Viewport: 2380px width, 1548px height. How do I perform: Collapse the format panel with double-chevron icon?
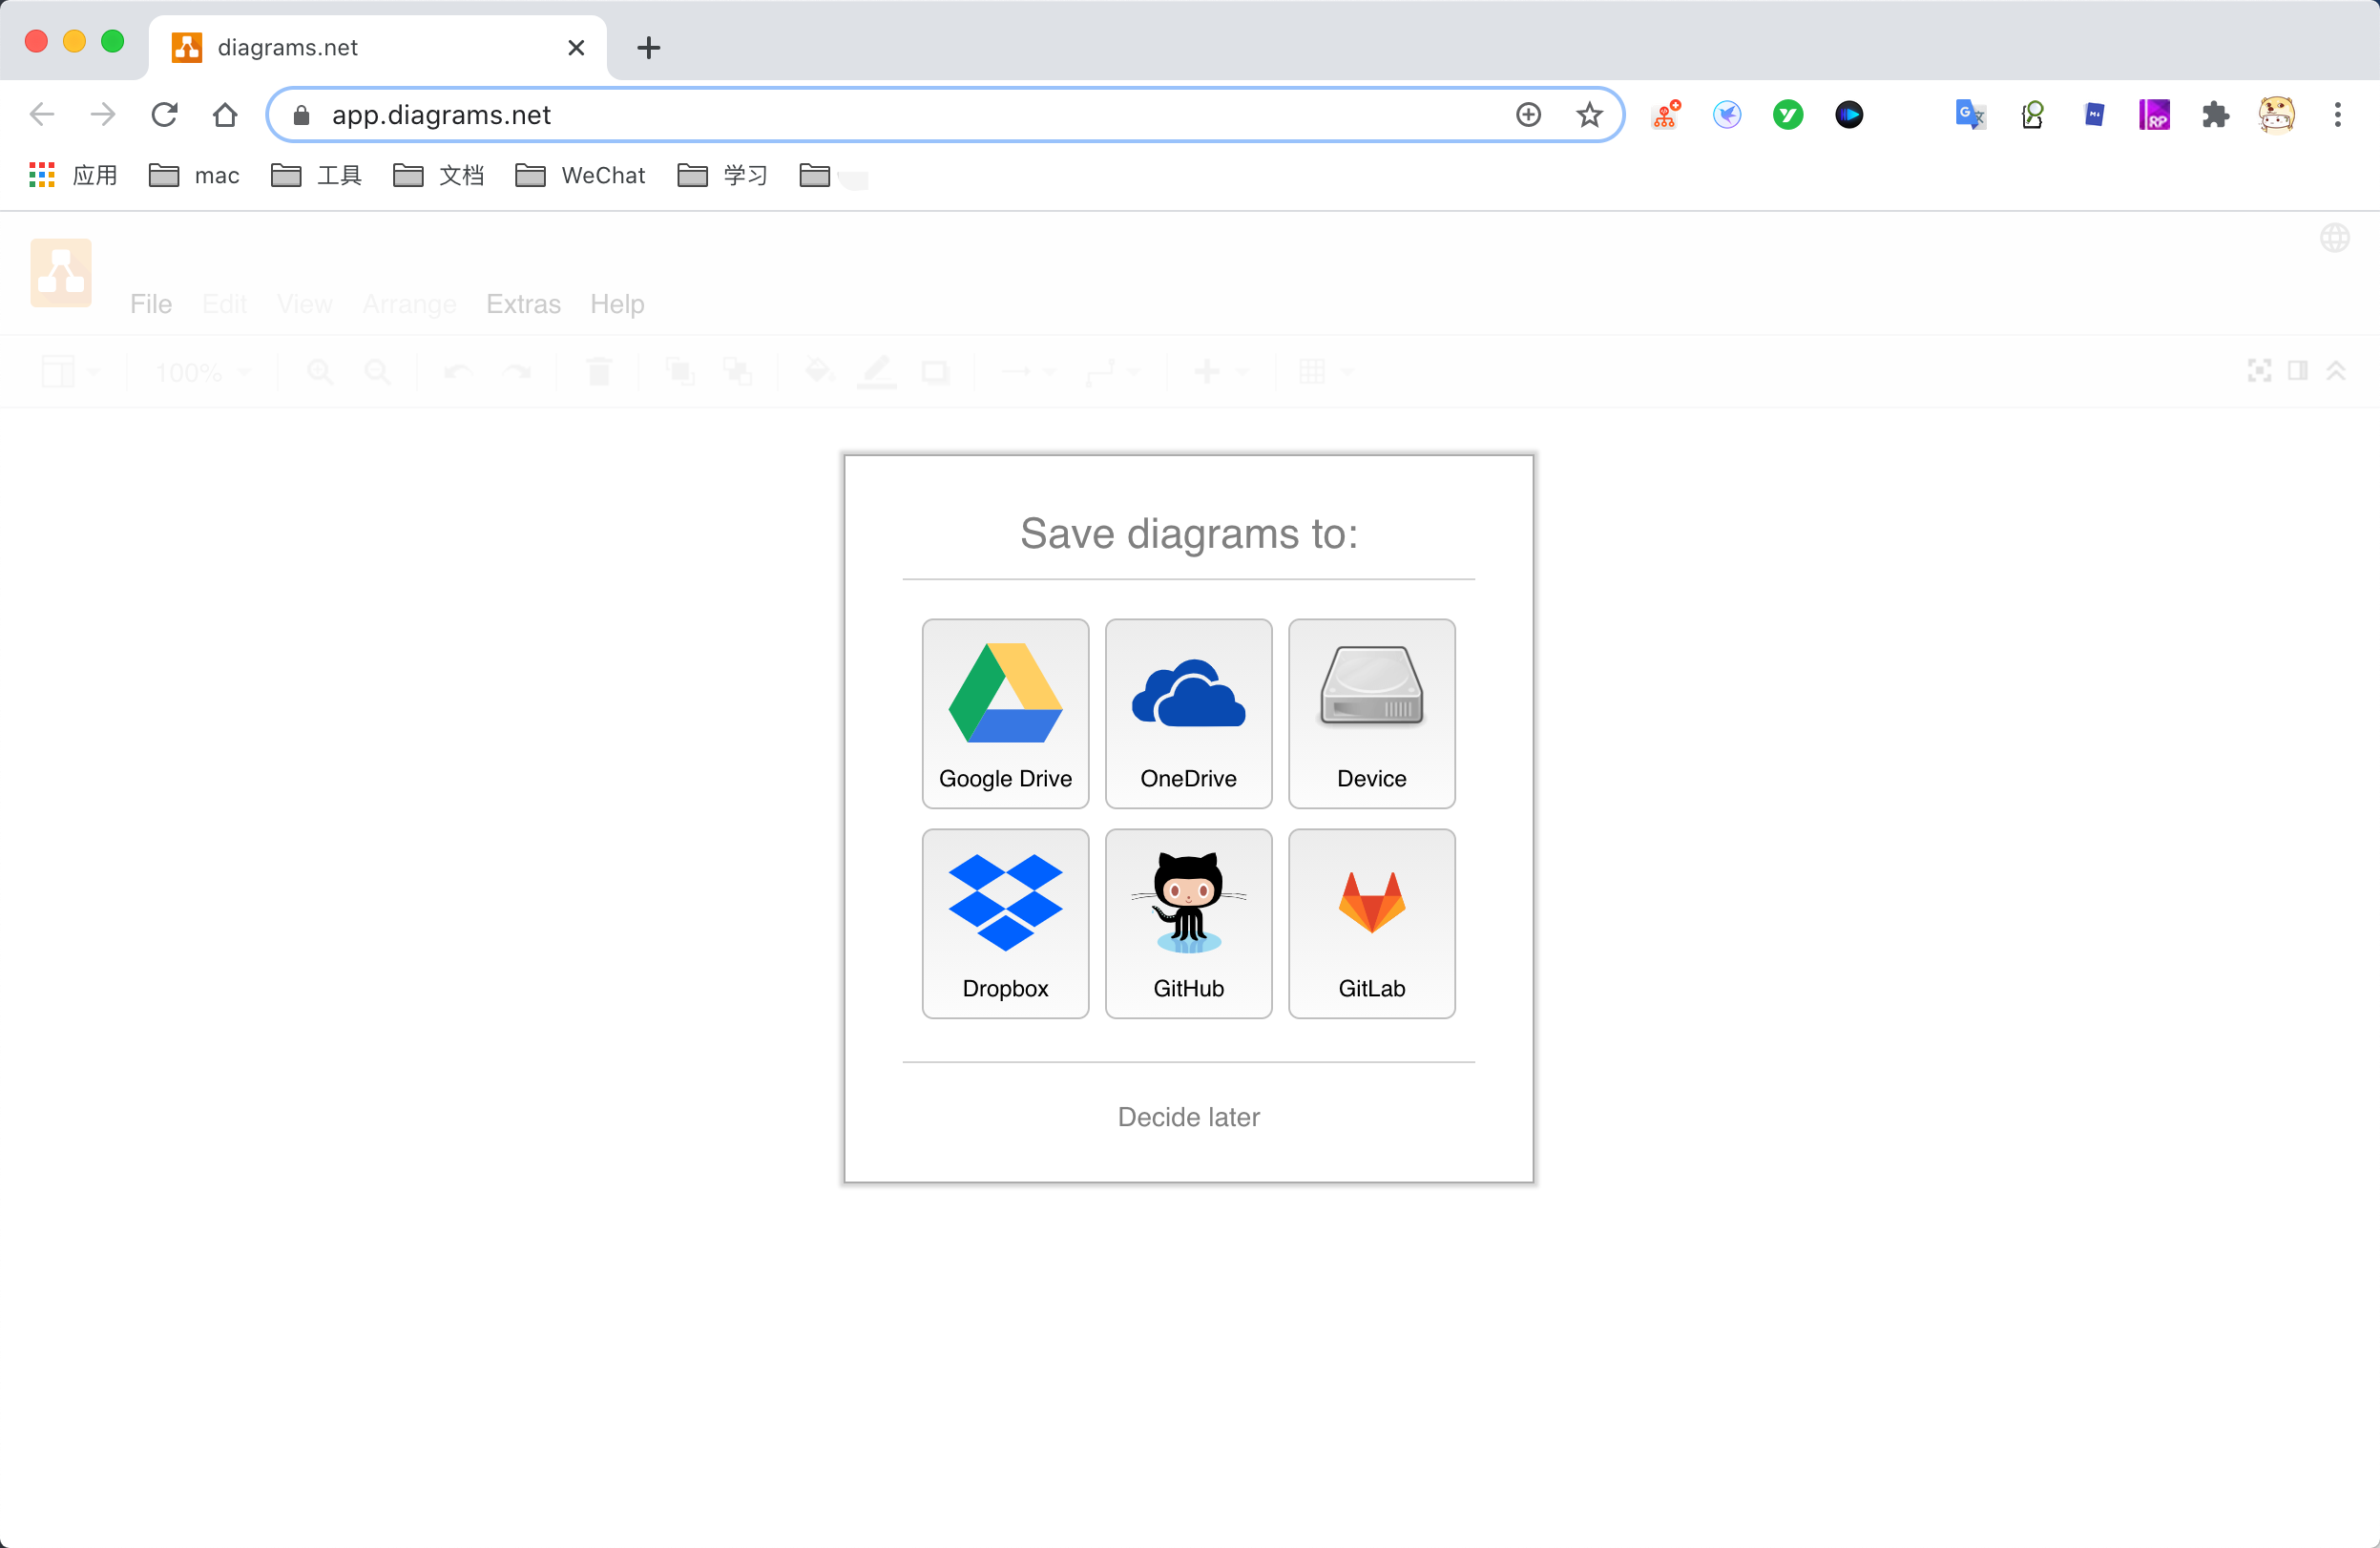pos(2338,371)
